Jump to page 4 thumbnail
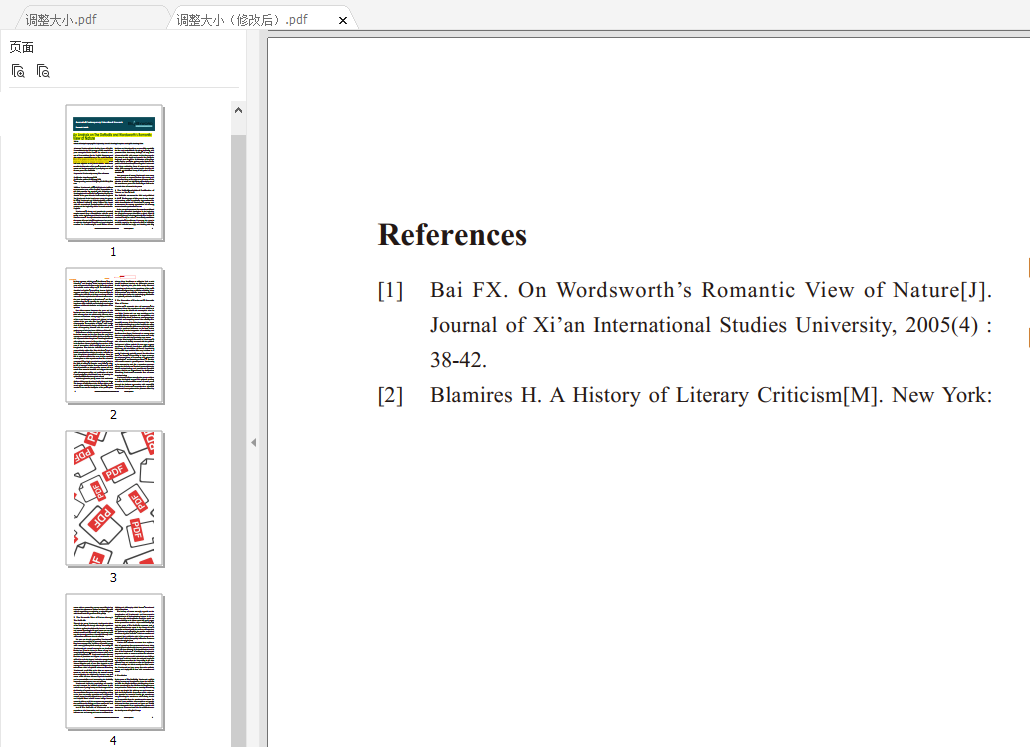Image resolution: width=1030 pixels, height=747 pixels. coord(114,661)
